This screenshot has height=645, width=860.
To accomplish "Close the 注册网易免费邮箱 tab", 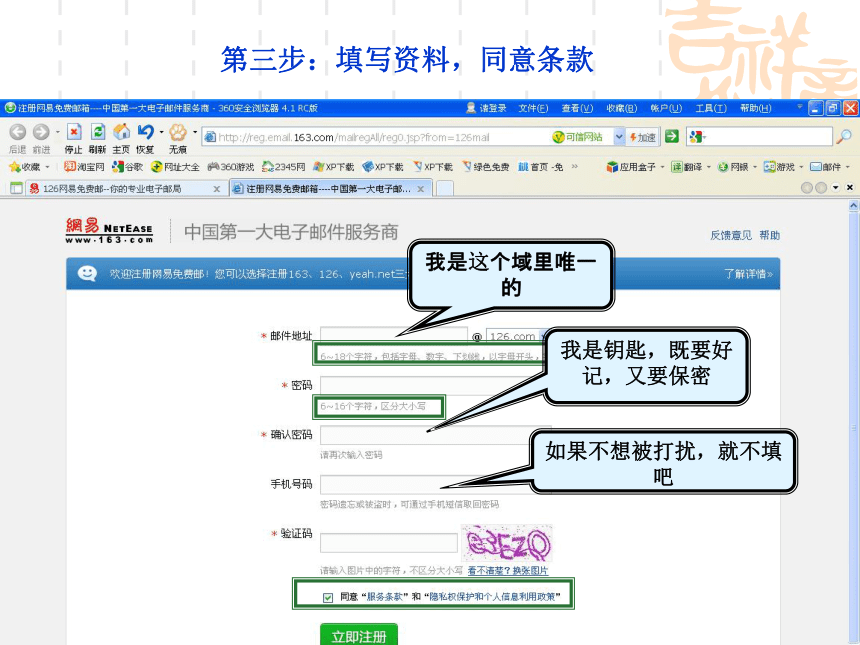I will [421, 189].
